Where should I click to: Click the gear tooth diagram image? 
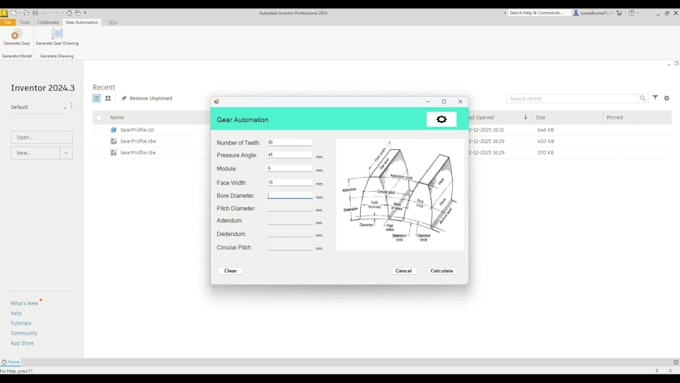click(x=400, y=194)
